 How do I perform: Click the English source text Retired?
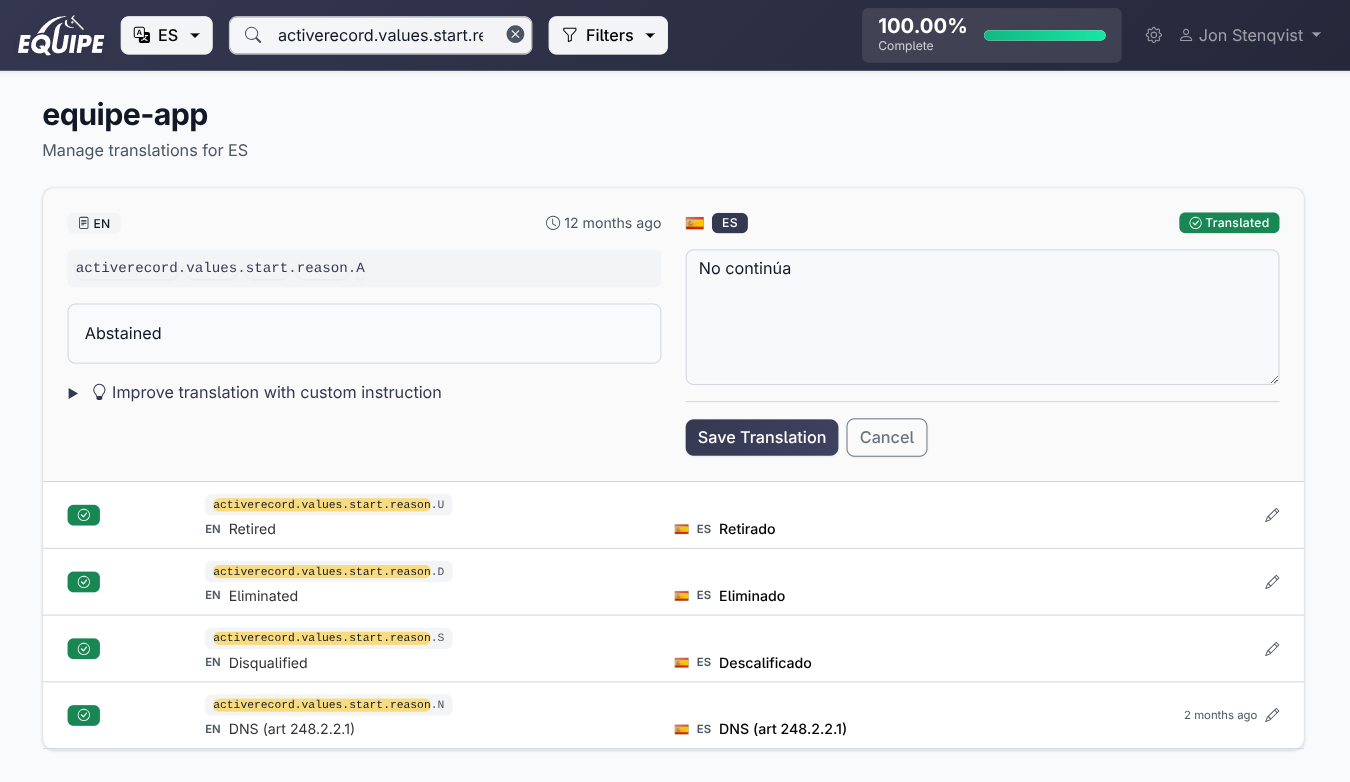(x=252, y=529)
